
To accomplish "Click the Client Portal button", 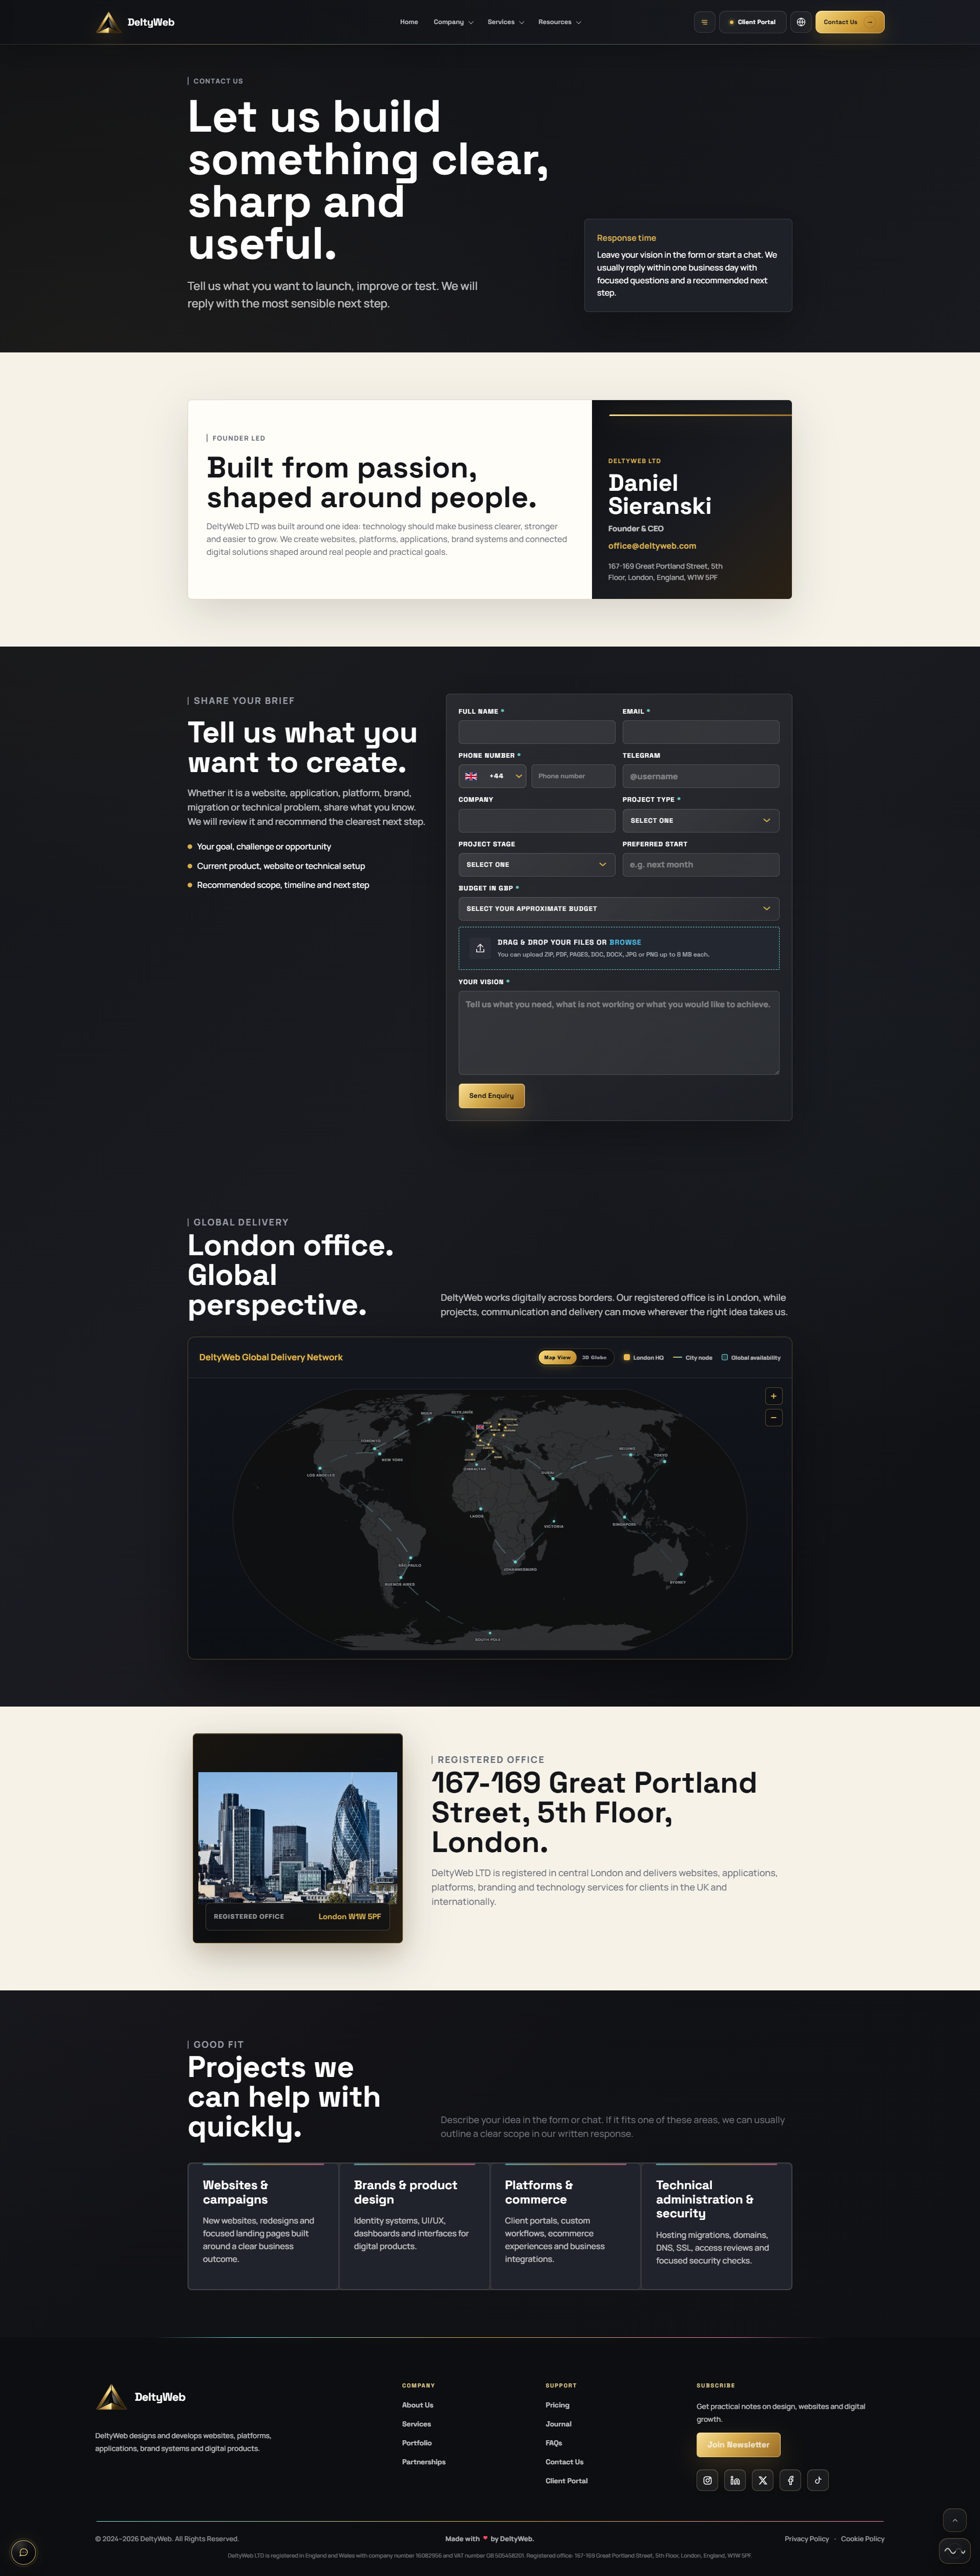I will point(753,22).
